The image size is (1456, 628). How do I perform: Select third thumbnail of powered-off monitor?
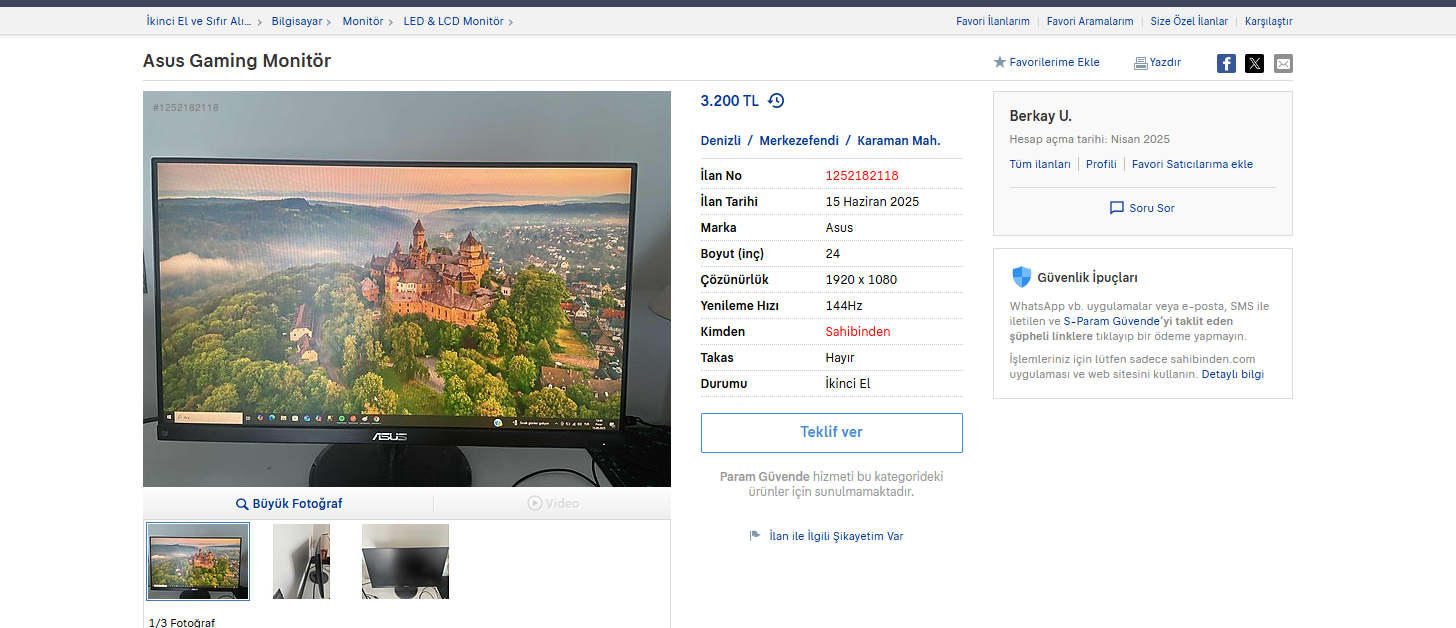pos(405,561)
